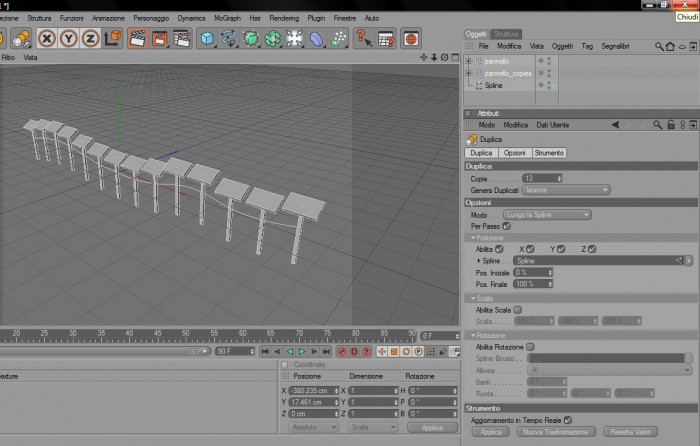Collapse the Posizione section
The height and width of the screenshot is (446, 700).
pyautogui.click(x=473, y=238)
